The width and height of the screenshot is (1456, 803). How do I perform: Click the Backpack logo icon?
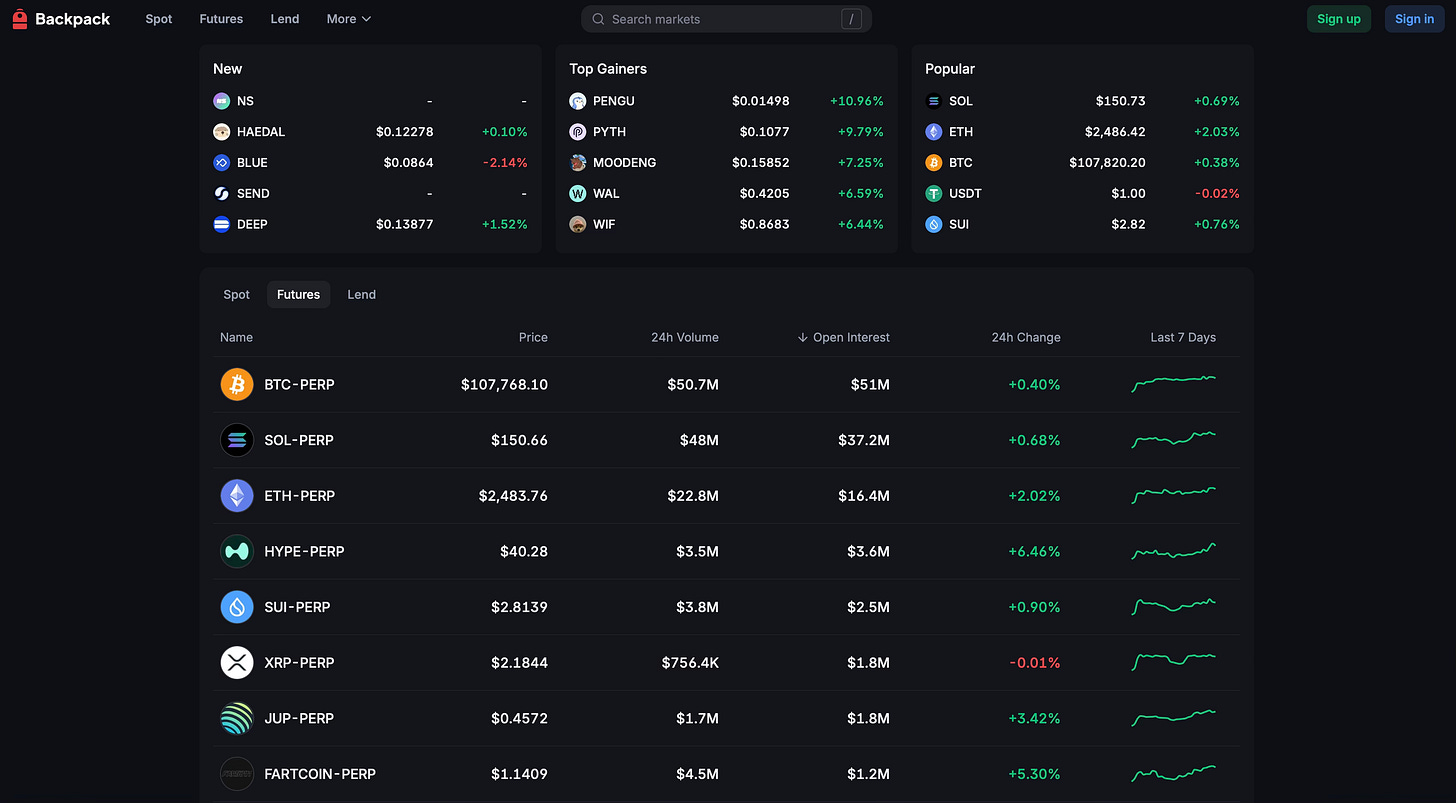click(20, 19)
